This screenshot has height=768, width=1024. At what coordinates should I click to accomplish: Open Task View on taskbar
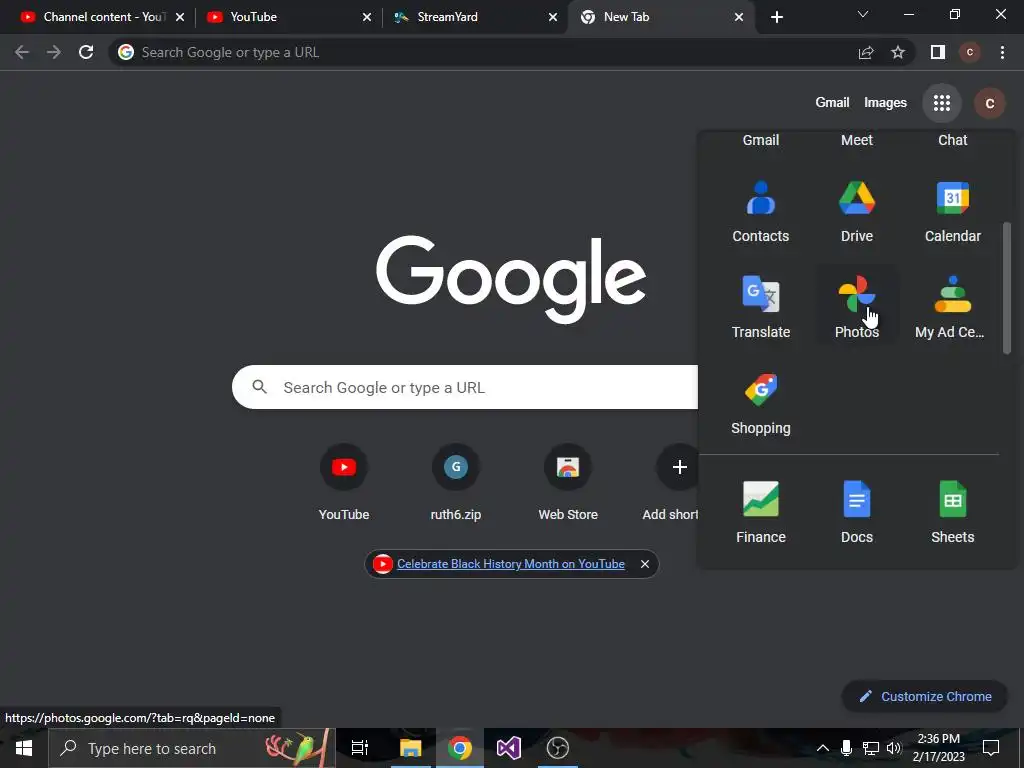(x=360, y=748)
